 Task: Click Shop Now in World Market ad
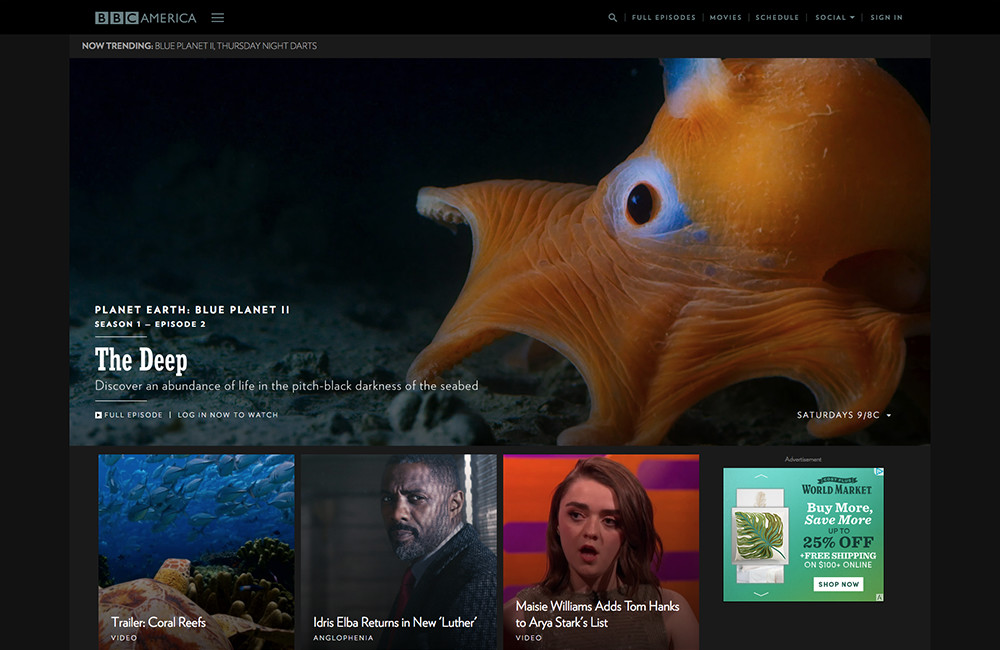tap(839, 584)
